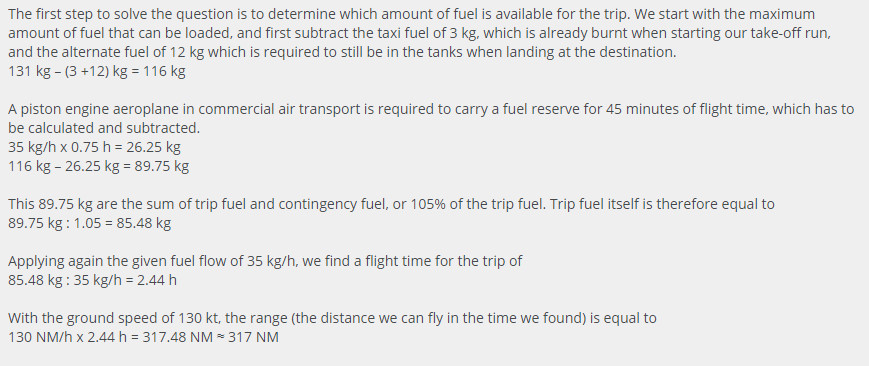Click the sentence starting 'With the ground speed of 130 kt'
Screen dimensions: 869x366
[332, 318]
